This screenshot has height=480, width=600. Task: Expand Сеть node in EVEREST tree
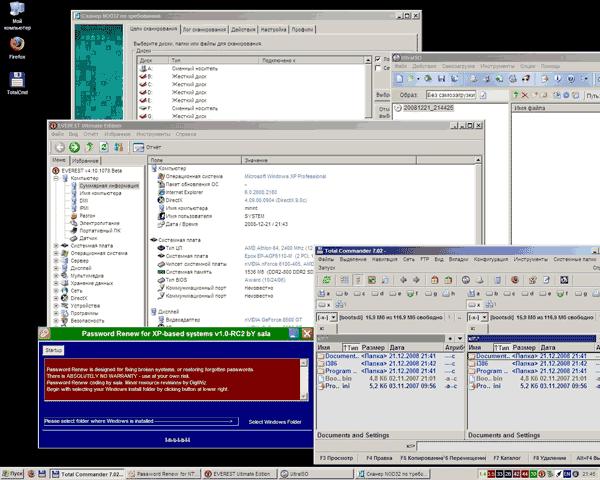pyautogui.click(x=56, y=291)
